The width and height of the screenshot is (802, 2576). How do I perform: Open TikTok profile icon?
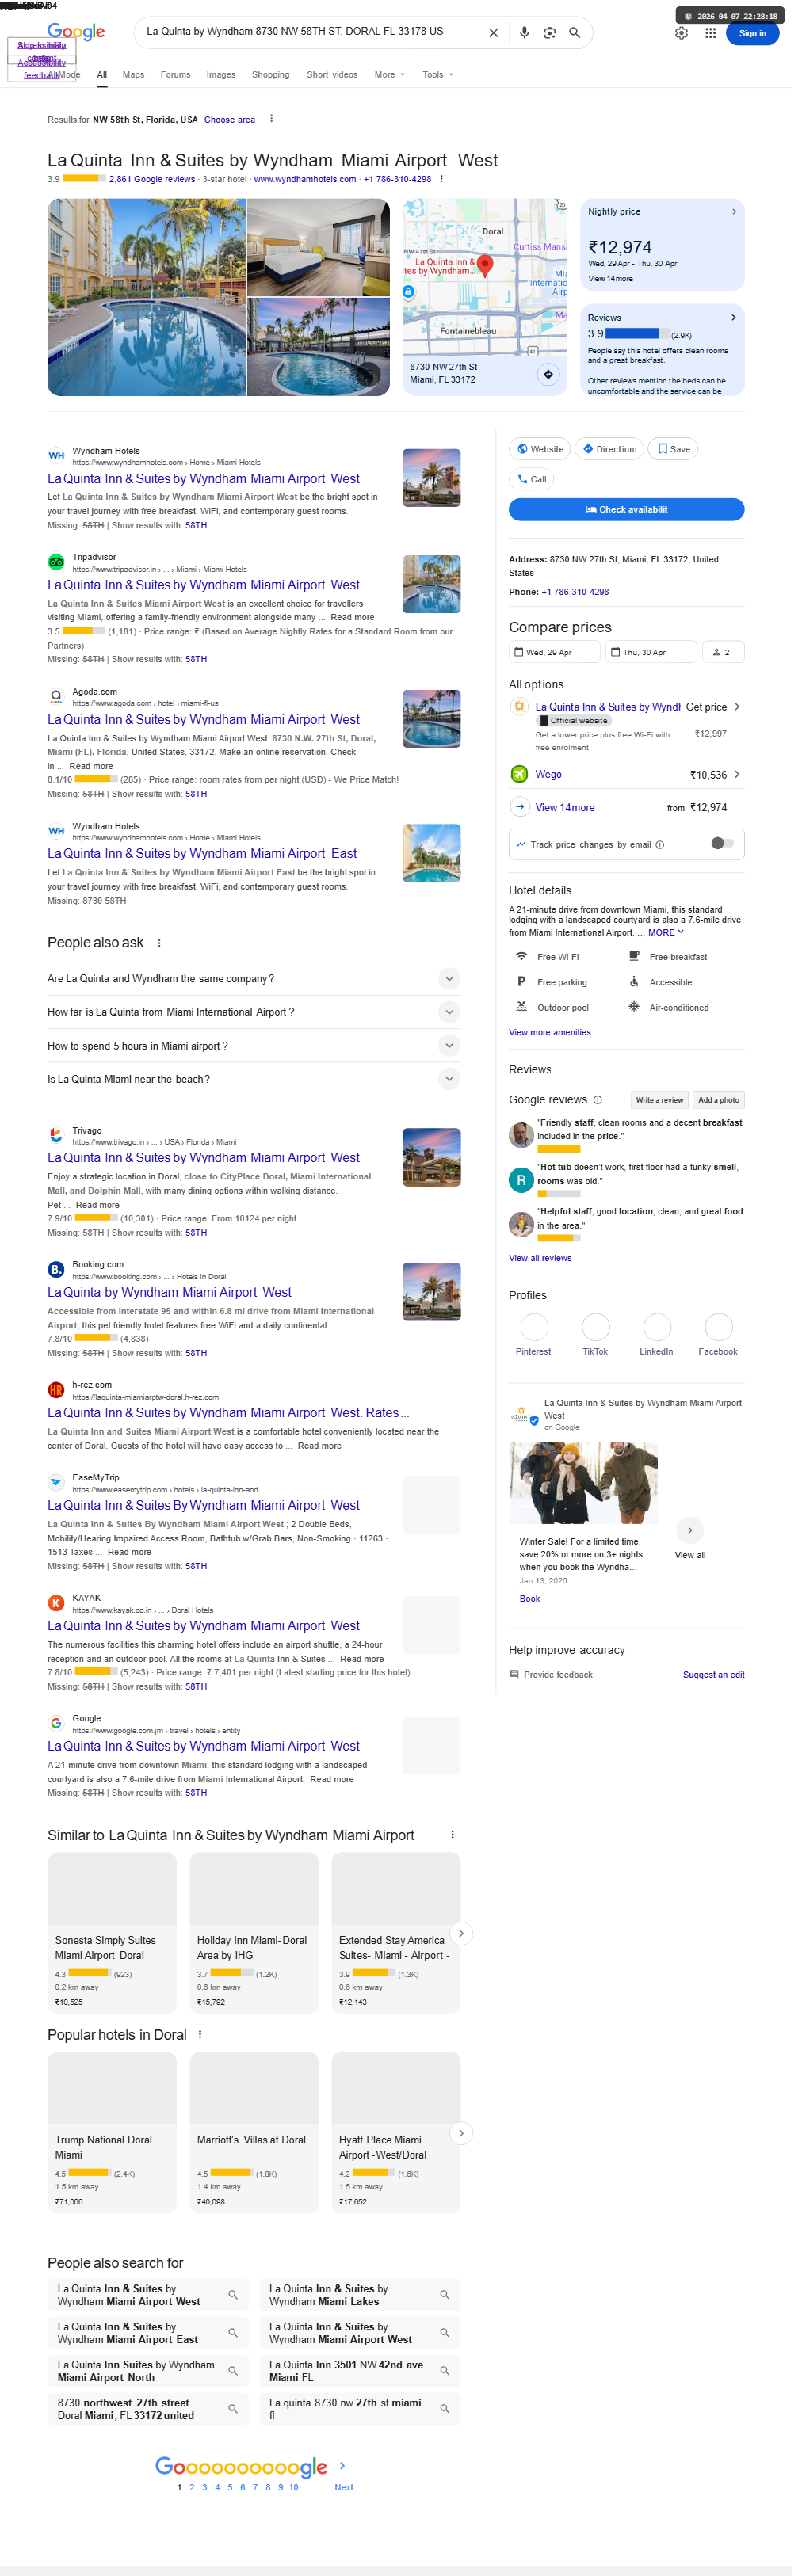tap(596, 1326)
